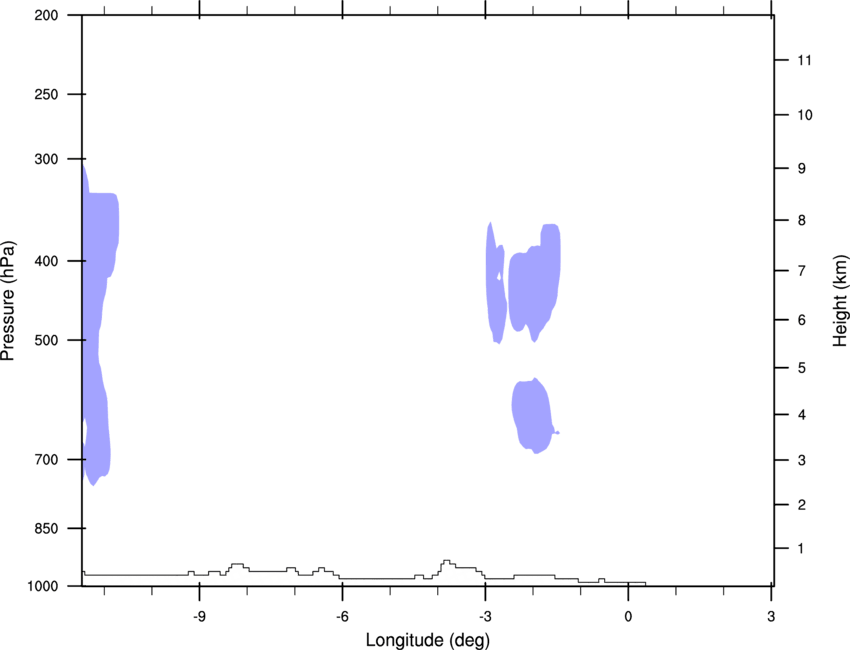Click the 8 km height label

[x=802, y=220]
